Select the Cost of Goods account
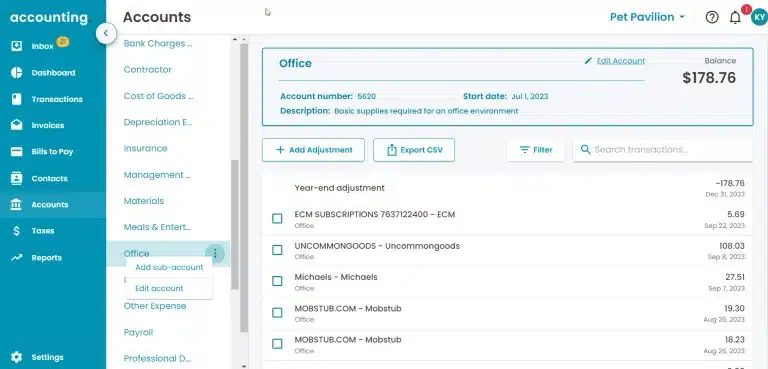This screenshot has width=768, height=369. [x=158, y=96]
